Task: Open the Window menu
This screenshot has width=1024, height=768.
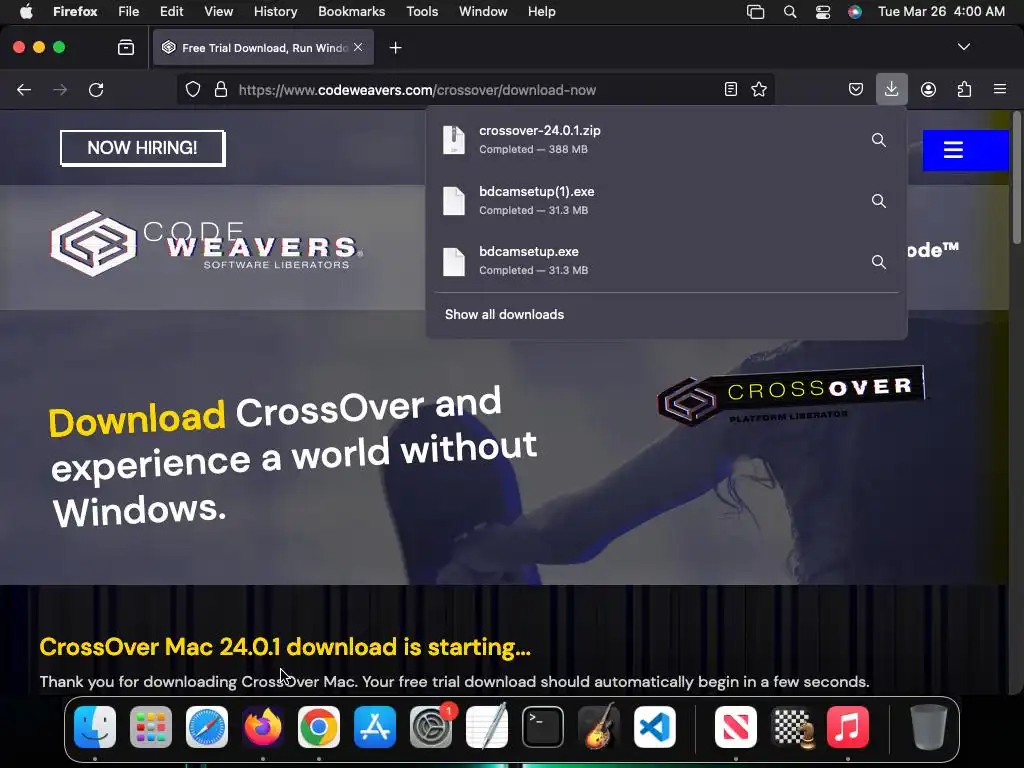Action: click(x=483, y=12)
